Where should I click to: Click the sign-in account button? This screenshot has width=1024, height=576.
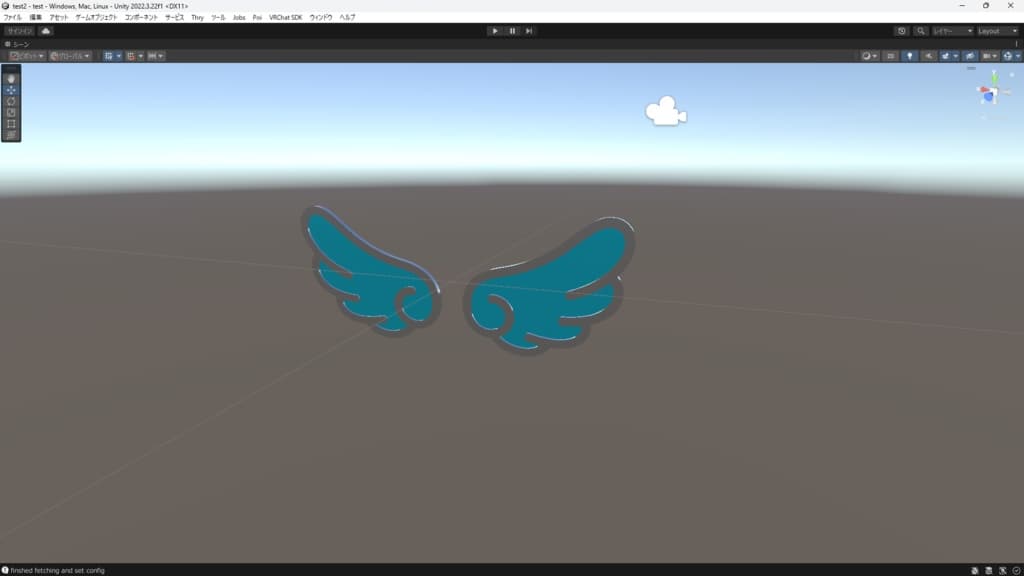pos(20,31)
